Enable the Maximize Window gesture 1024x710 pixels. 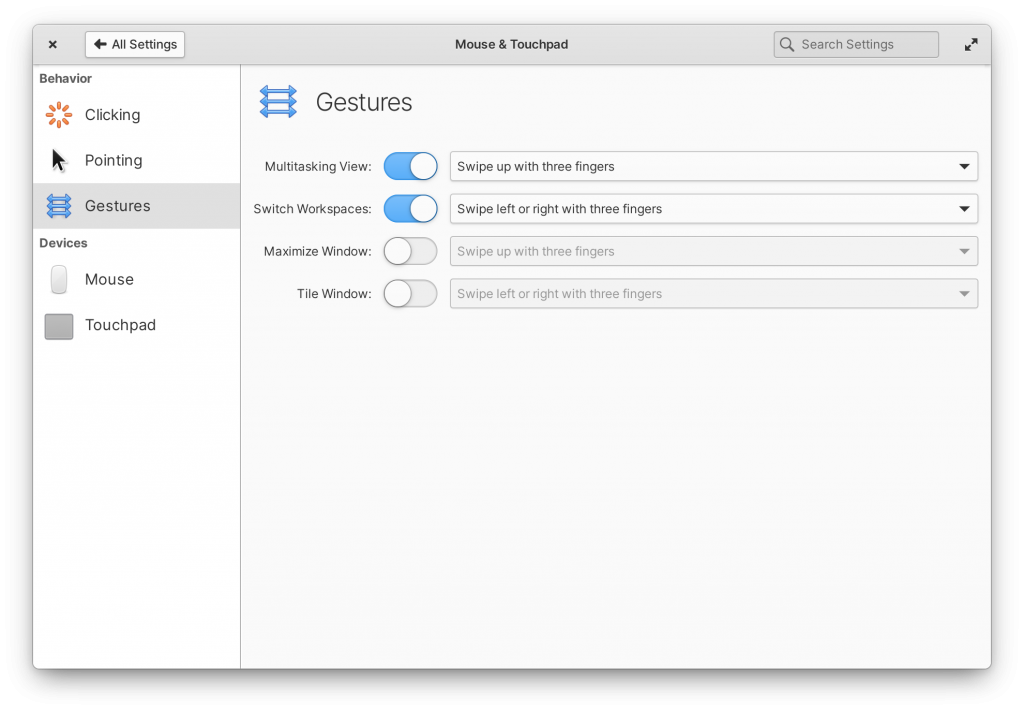[410, 251]
